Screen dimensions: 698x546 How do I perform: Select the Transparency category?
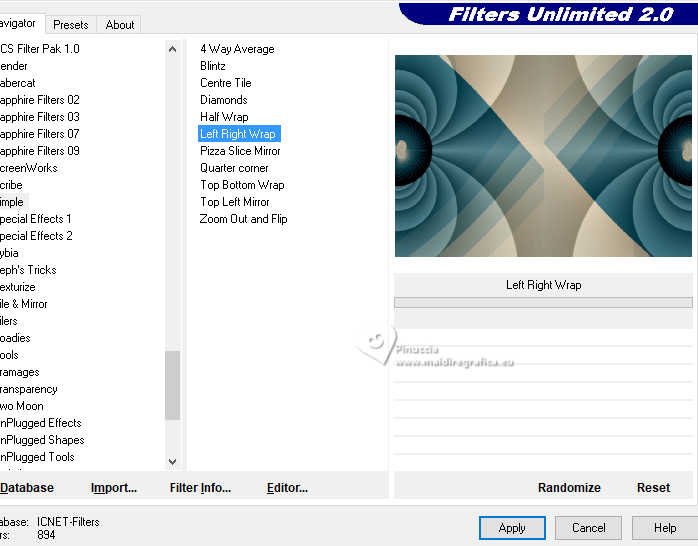(x=29, y=389)
